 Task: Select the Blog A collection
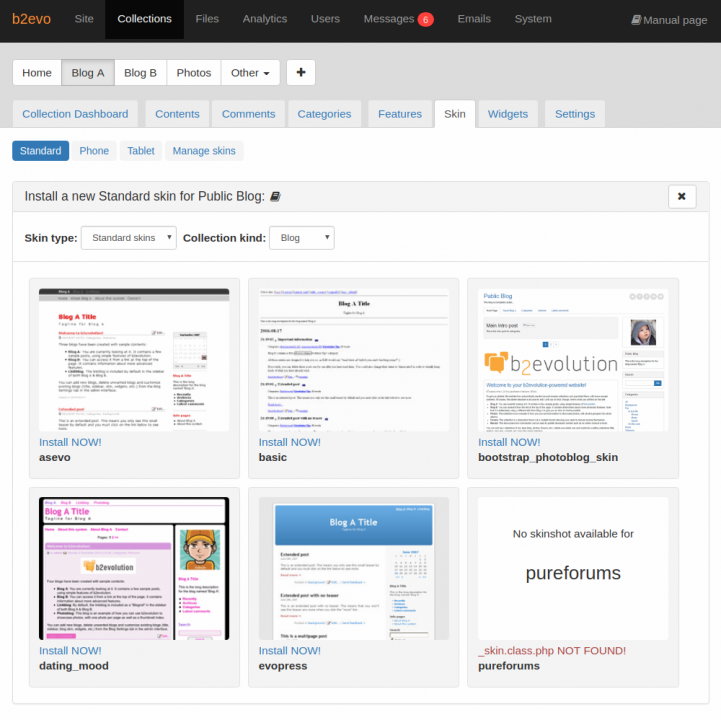click(x=88, y=73)
